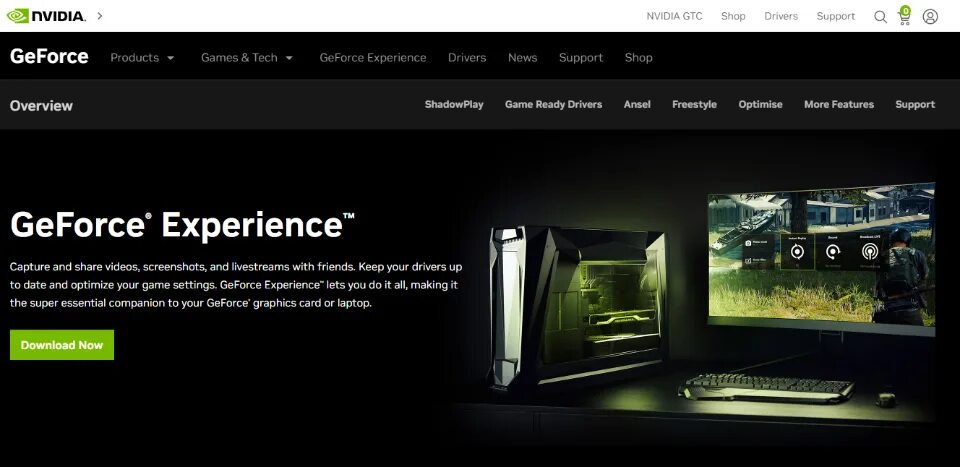Open the Optimise tab
The height and width of the screenshot is (467, 960).
pos(760,105)
